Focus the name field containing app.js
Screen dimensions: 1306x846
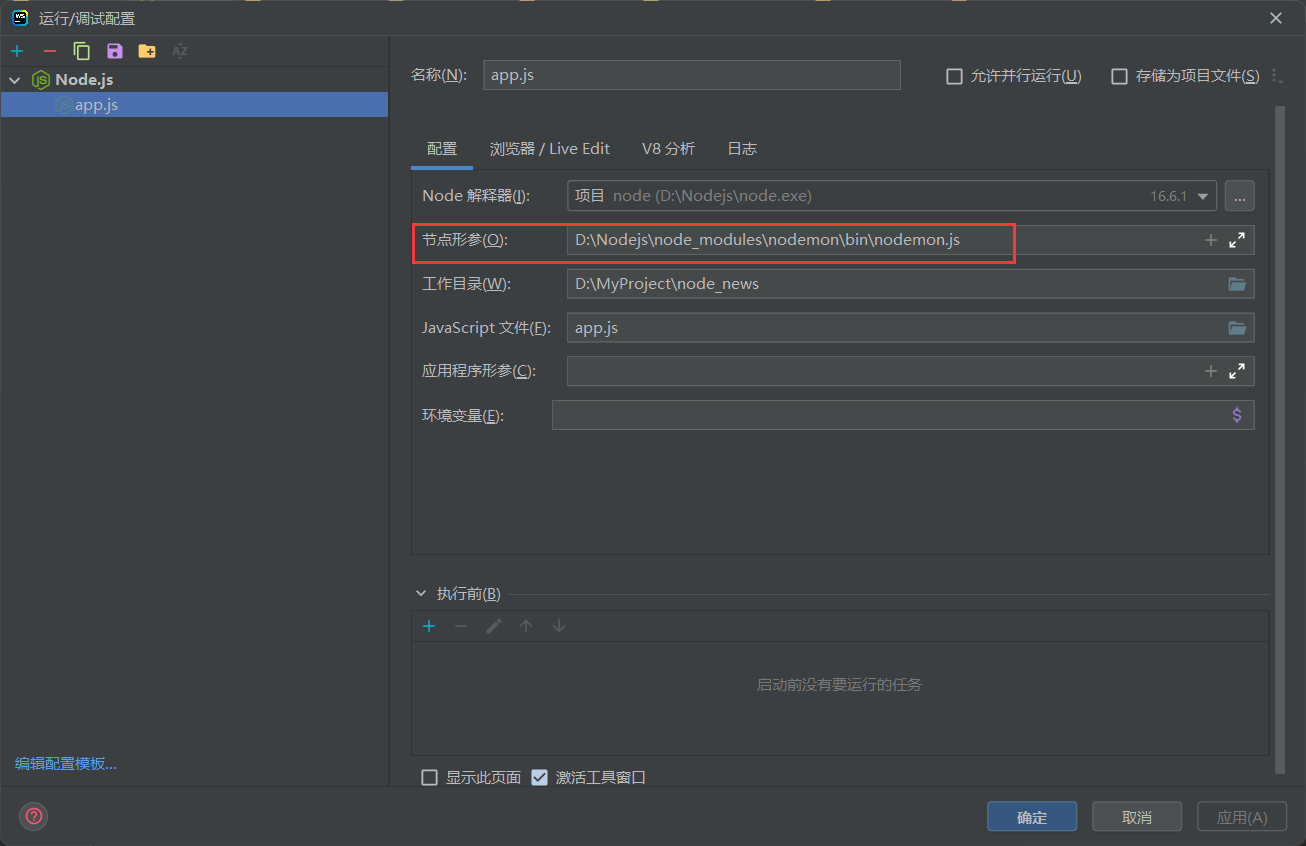coord(692,75)
